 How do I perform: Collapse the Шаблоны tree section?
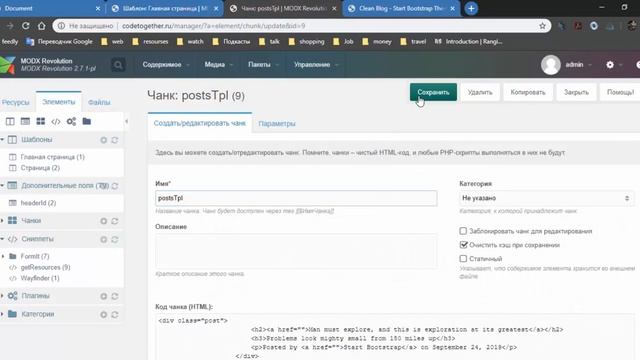[x=2, y=140]
